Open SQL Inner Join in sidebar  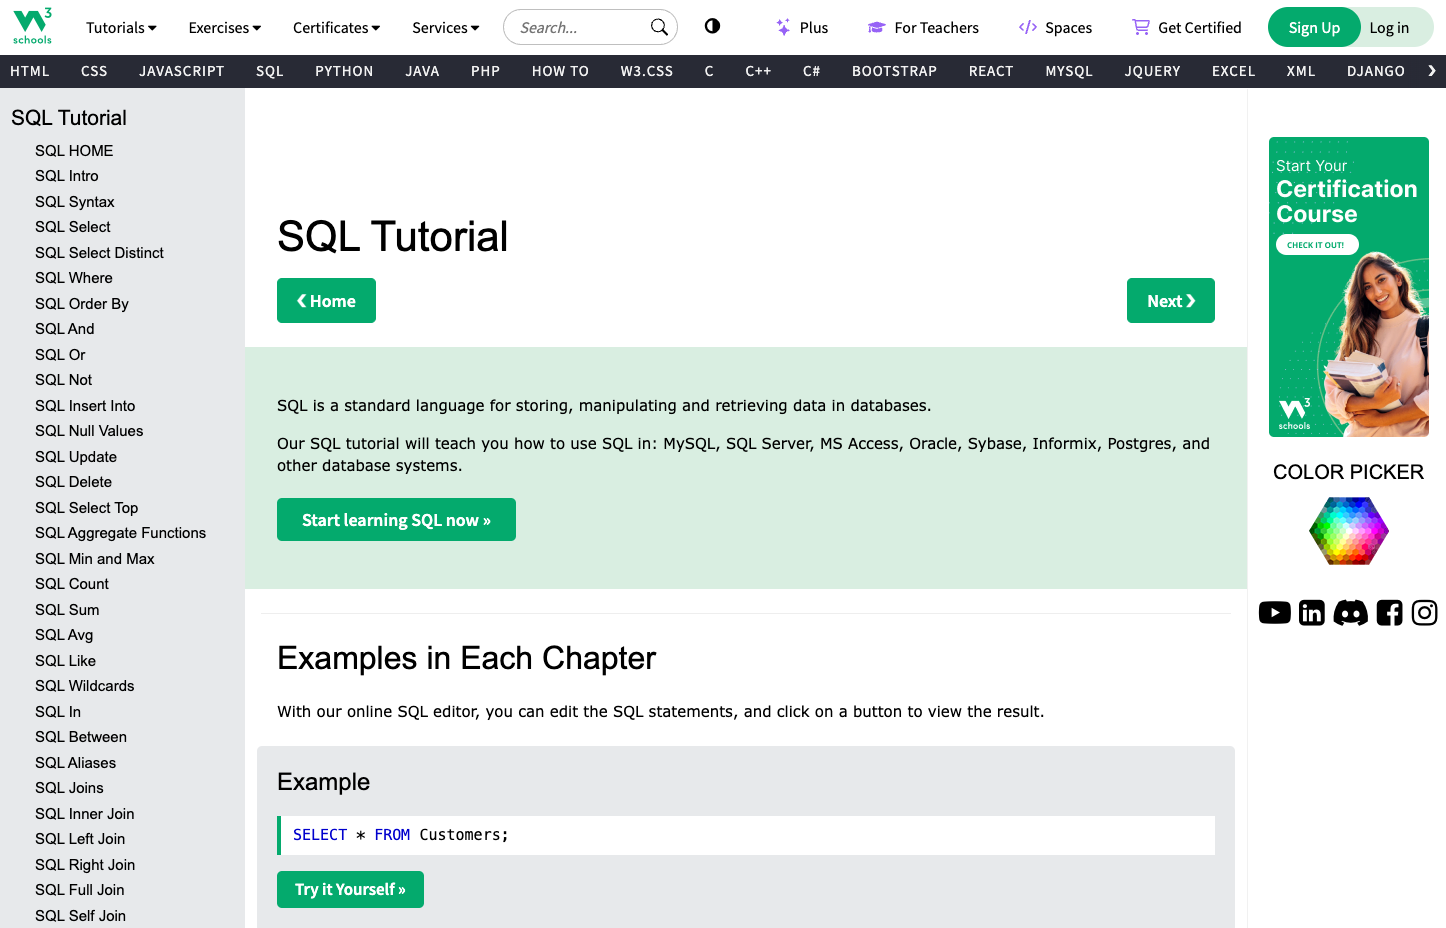[85, 814]
